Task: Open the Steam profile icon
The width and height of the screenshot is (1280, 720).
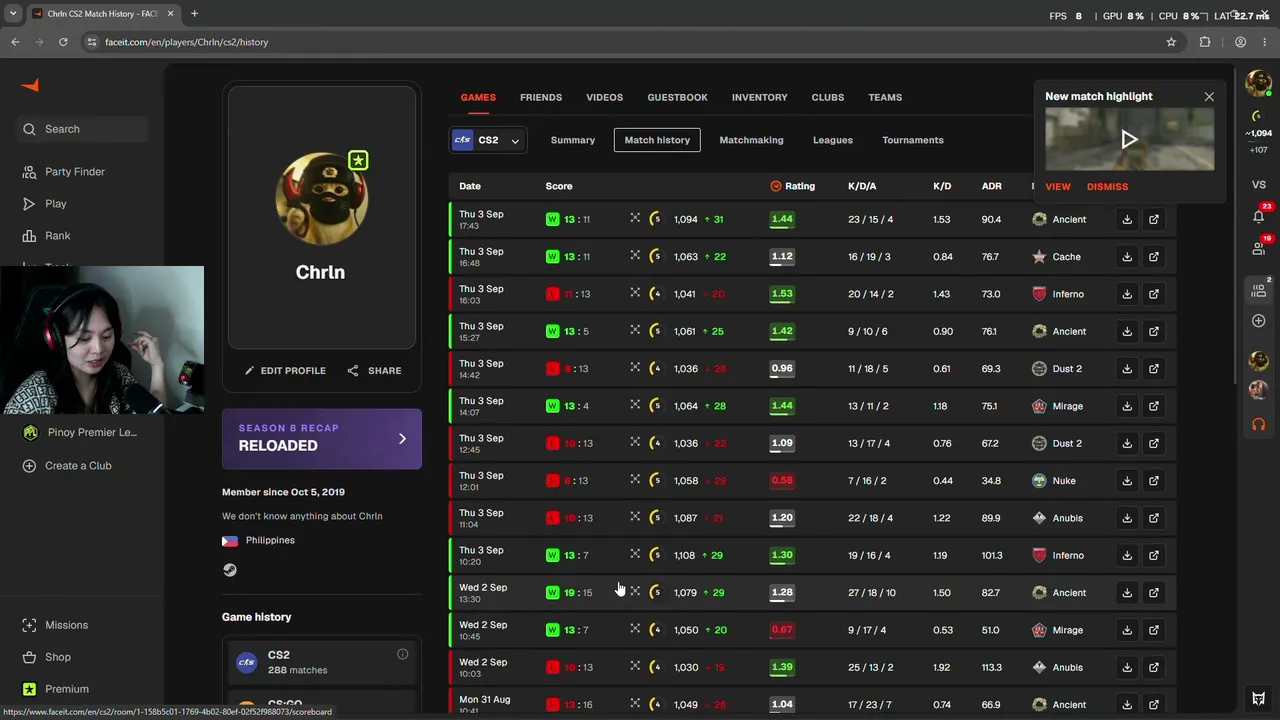Action: pos(230,570)
